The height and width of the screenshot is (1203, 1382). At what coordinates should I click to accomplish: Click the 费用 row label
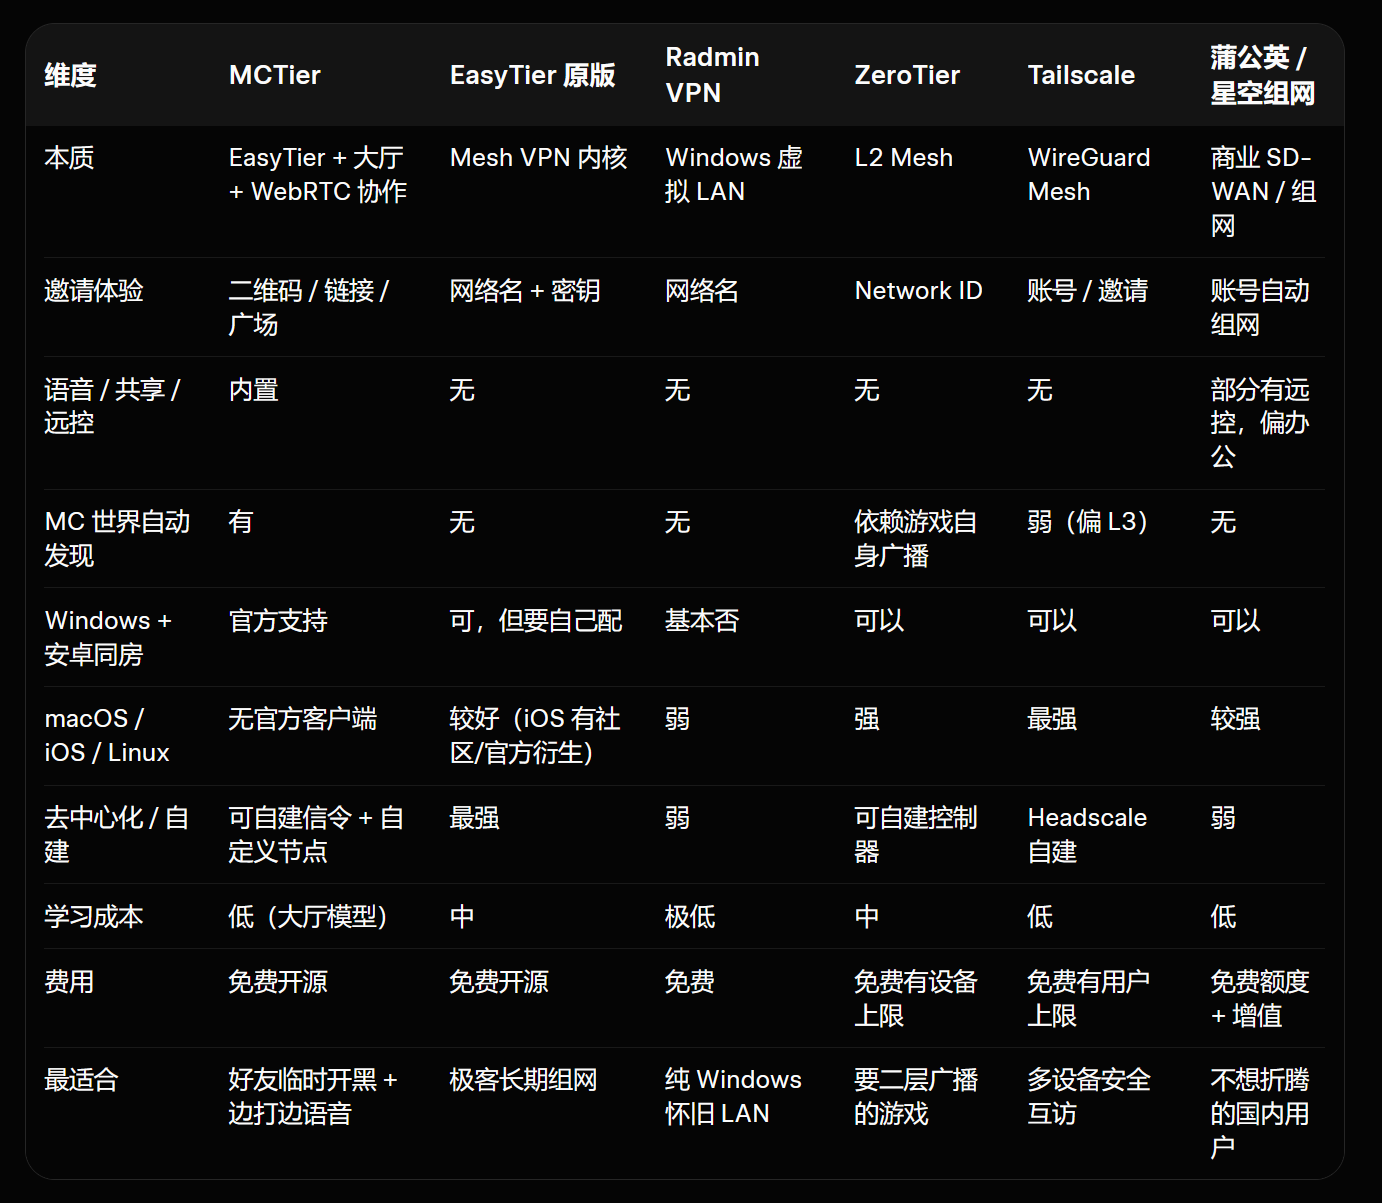pos(69,982)
